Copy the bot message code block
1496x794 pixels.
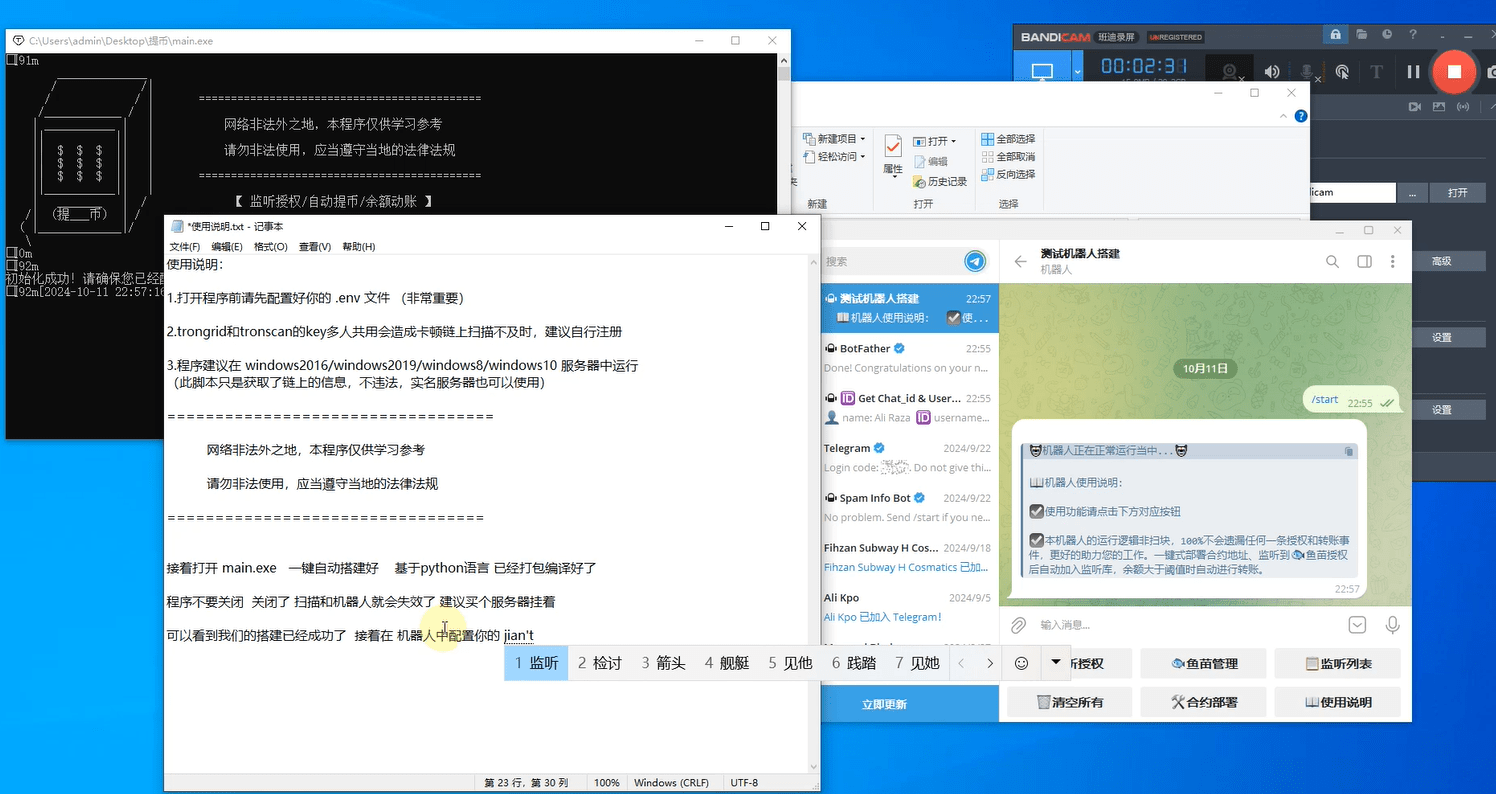click(1349, 452)
